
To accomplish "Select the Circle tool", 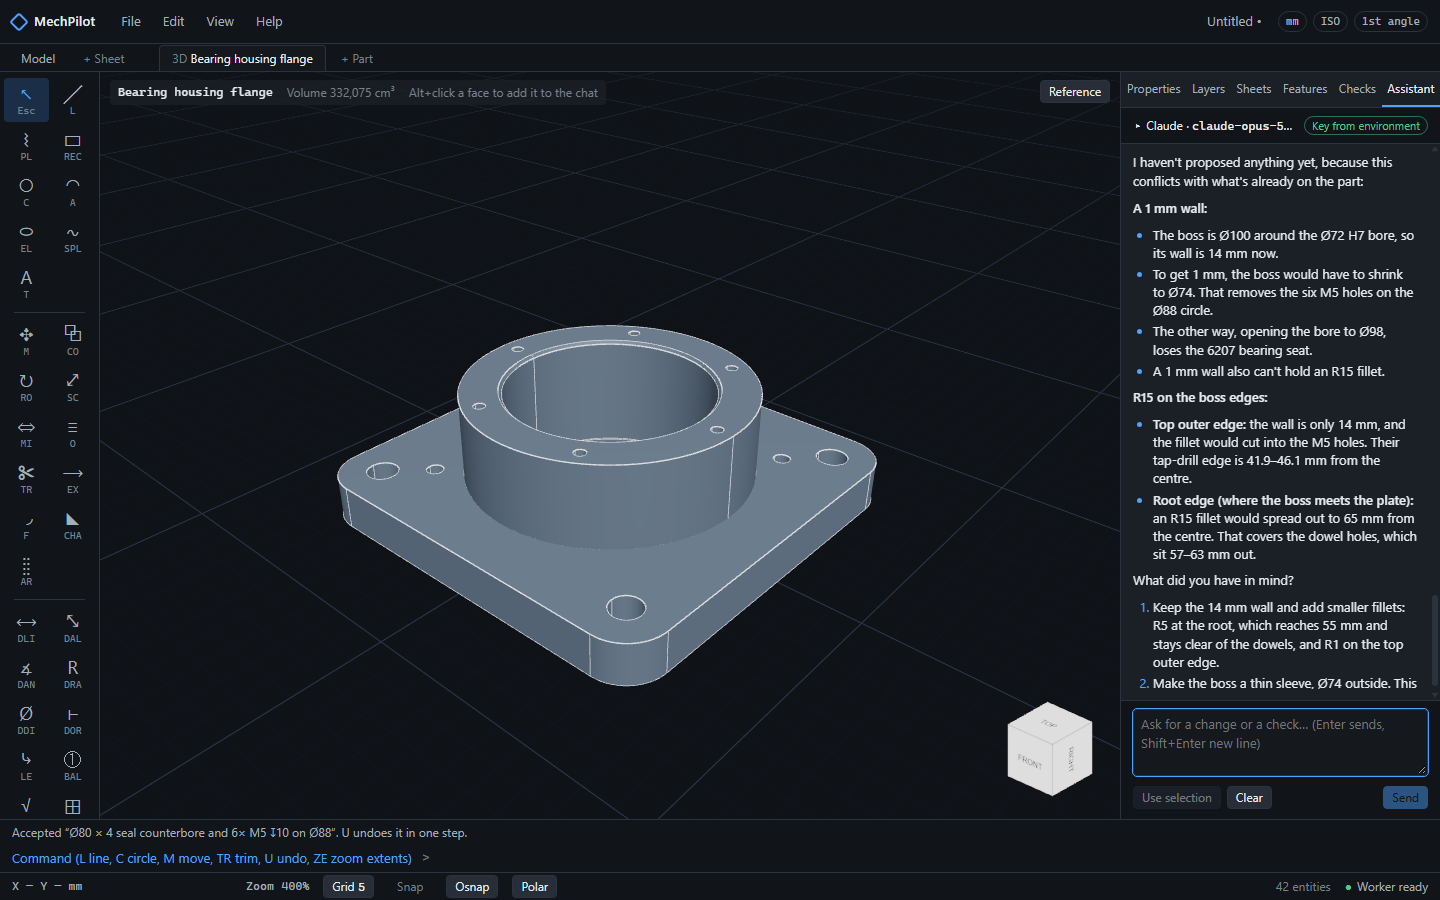I will [26, 191].
